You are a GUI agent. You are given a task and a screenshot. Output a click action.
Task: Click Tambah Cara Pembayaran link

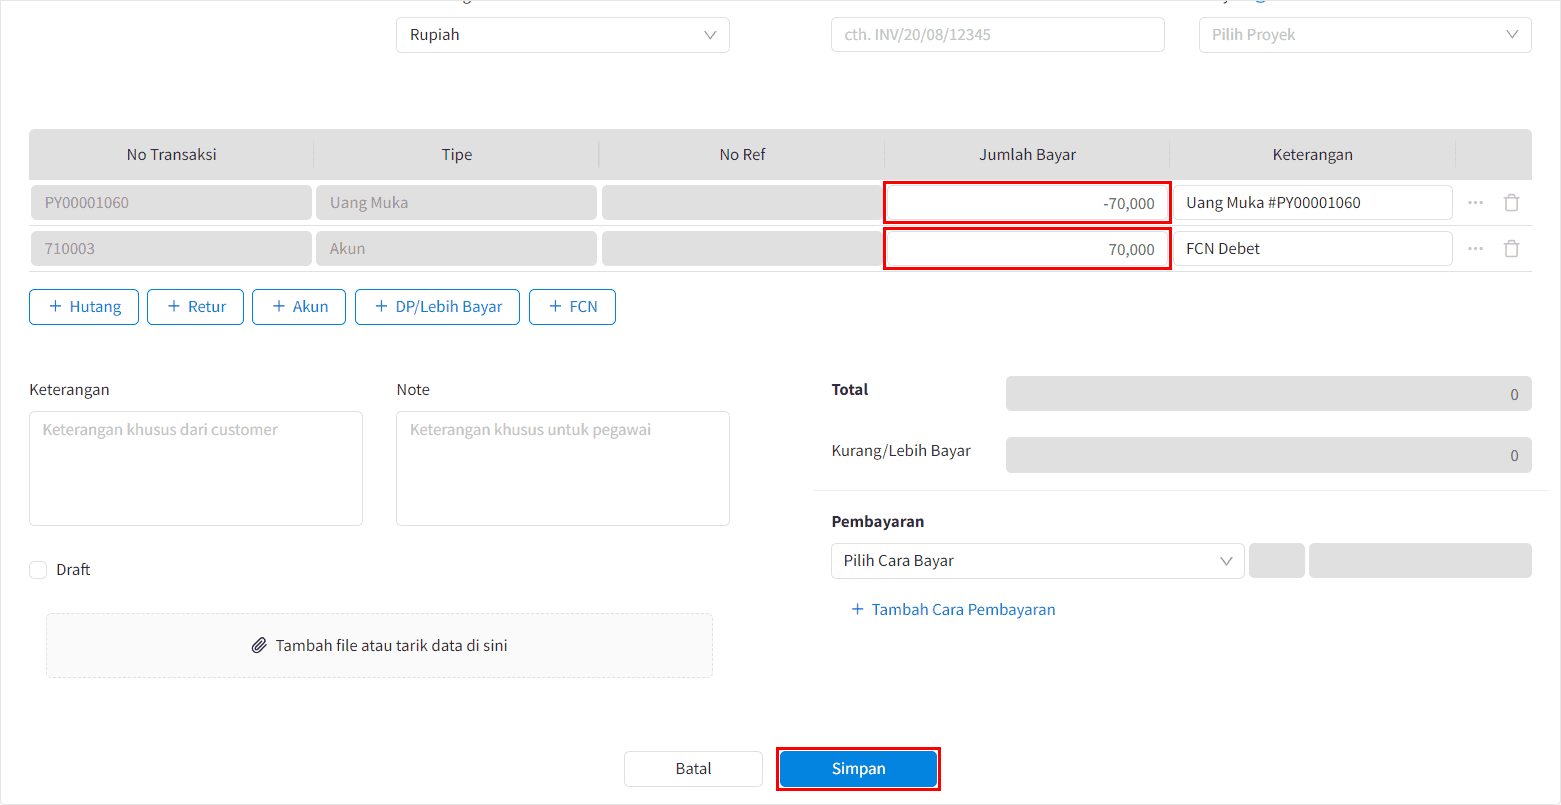click(x=953, y=609)
